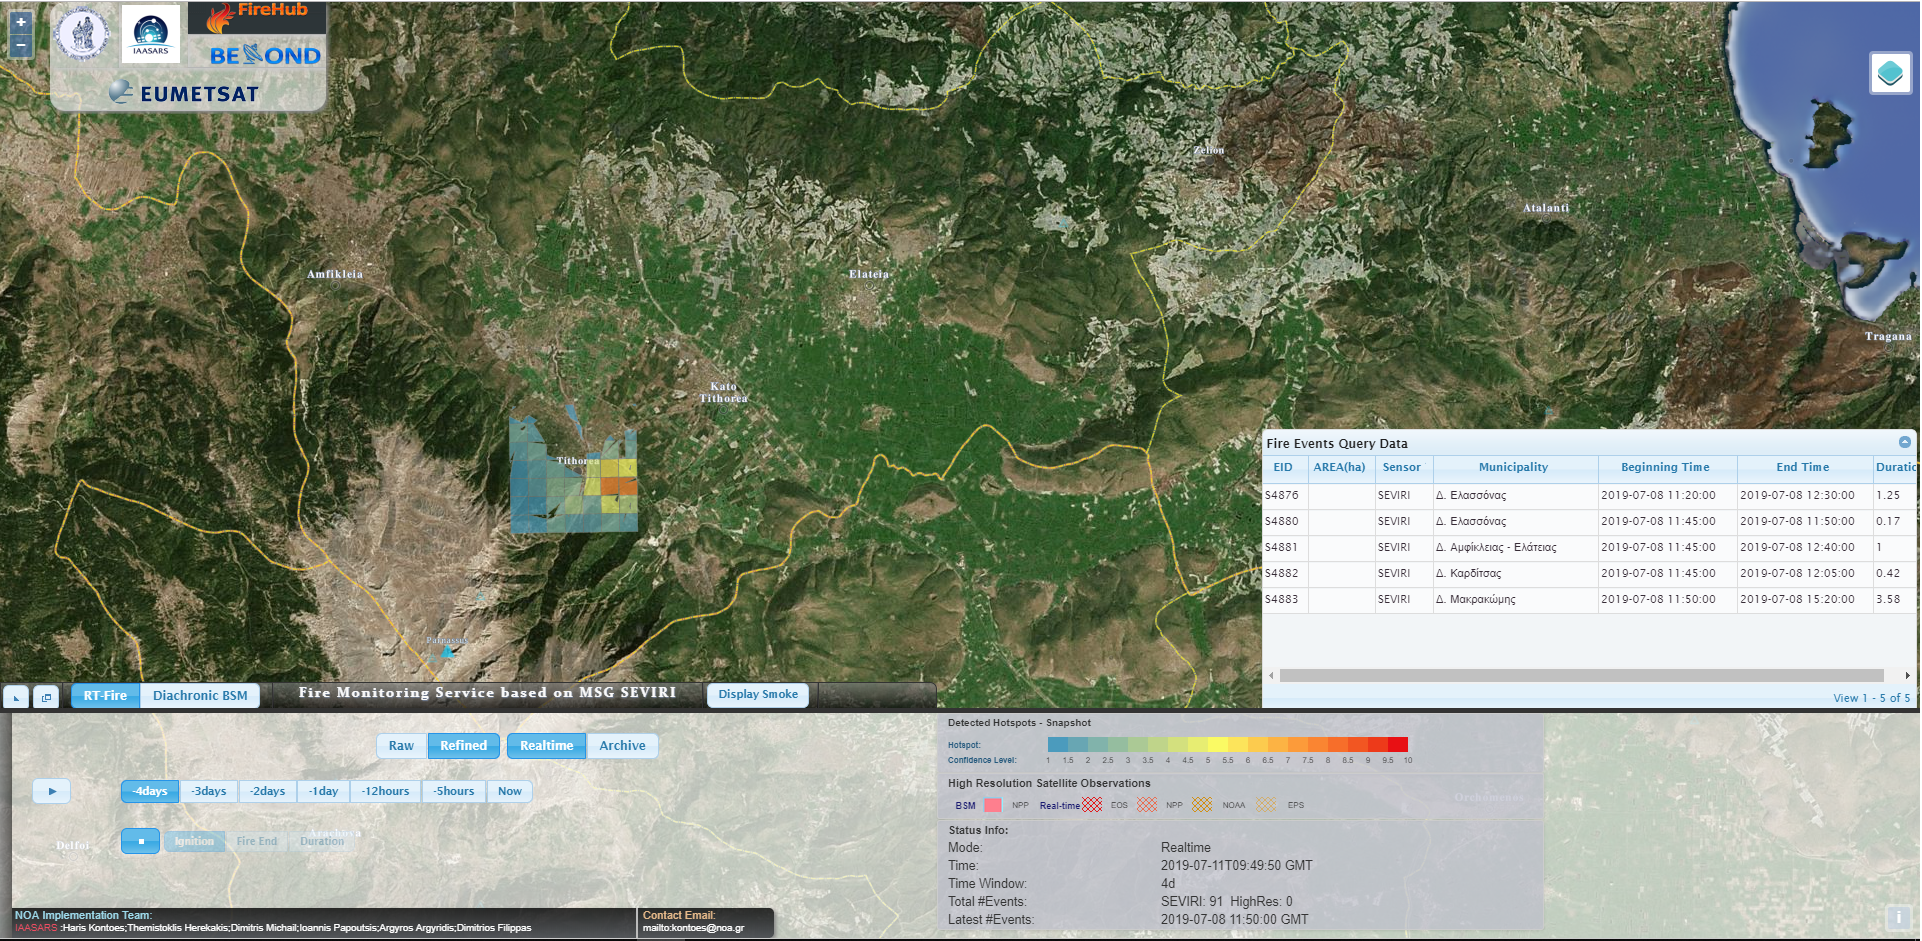
Task: Click the EPS light orange hatched icon
Action: [1266, 805]
